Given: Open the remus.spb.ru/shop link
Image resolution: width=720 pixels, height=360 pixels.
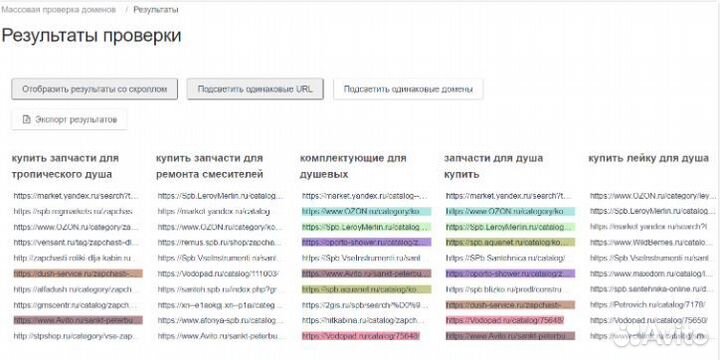Looking at the screenshot, I should pos(218,242).
